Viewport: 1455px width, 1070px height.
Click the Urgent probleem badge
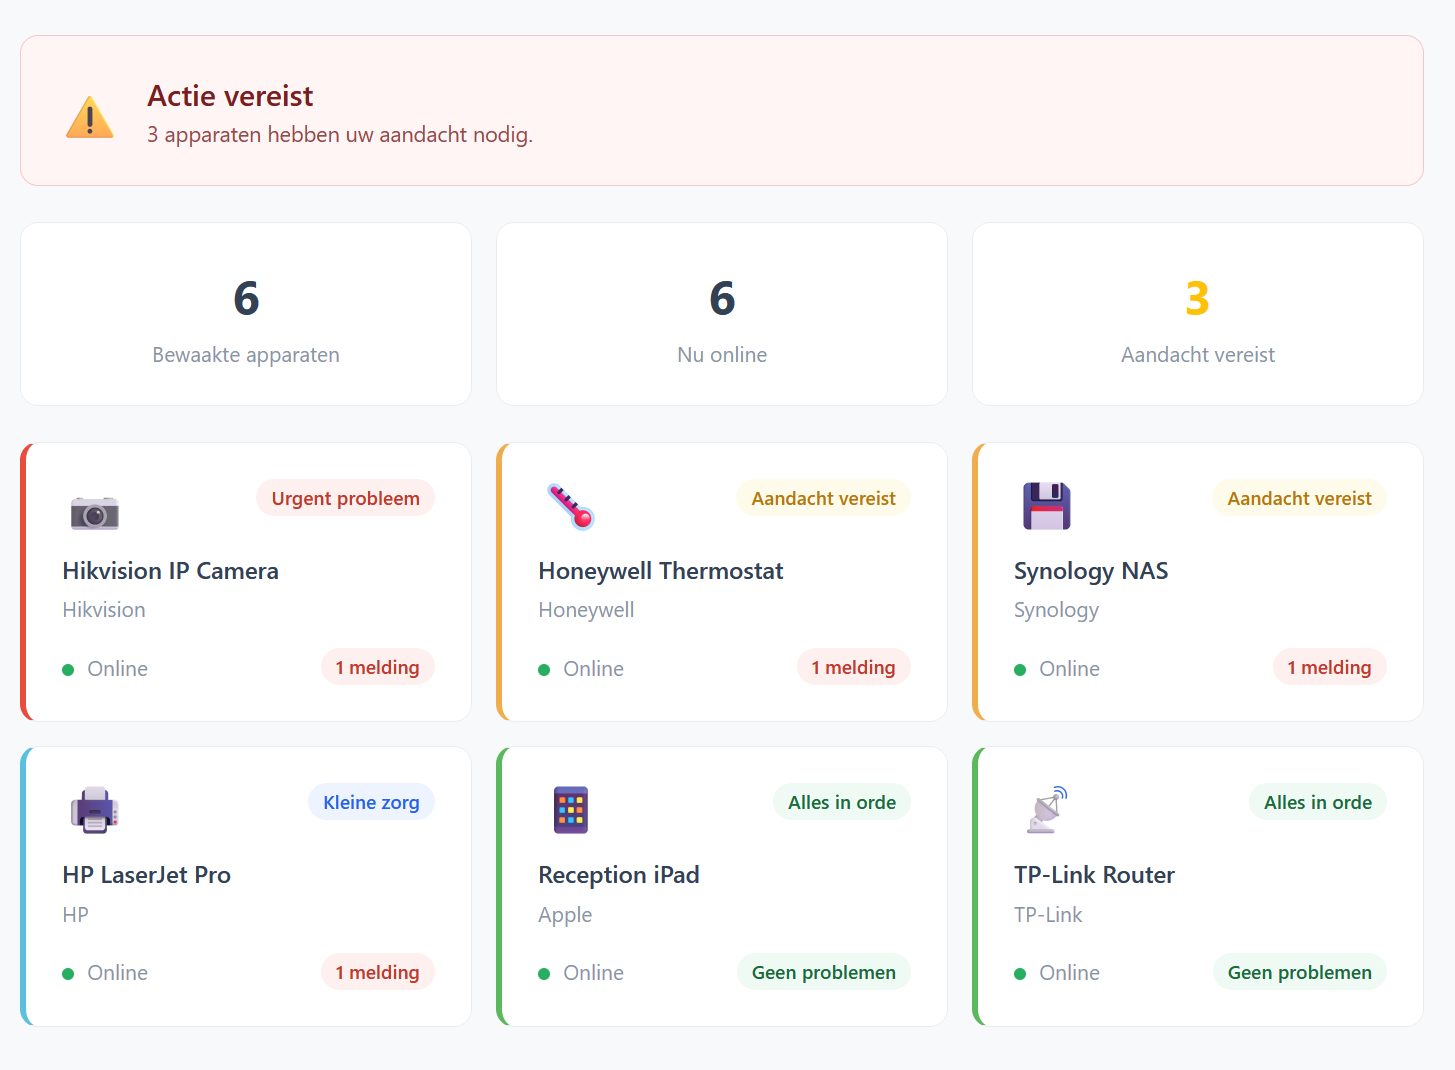(x=345, y=497)
